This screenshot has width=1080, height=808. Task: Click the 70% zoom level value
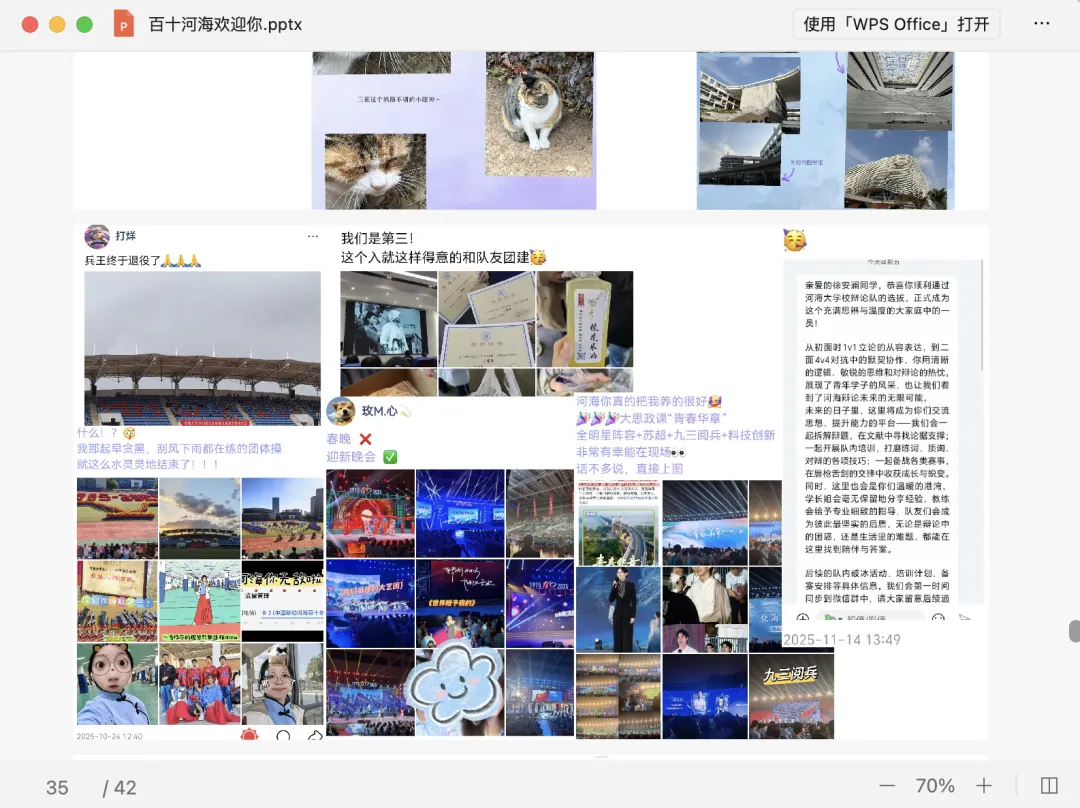pos(935,785)
